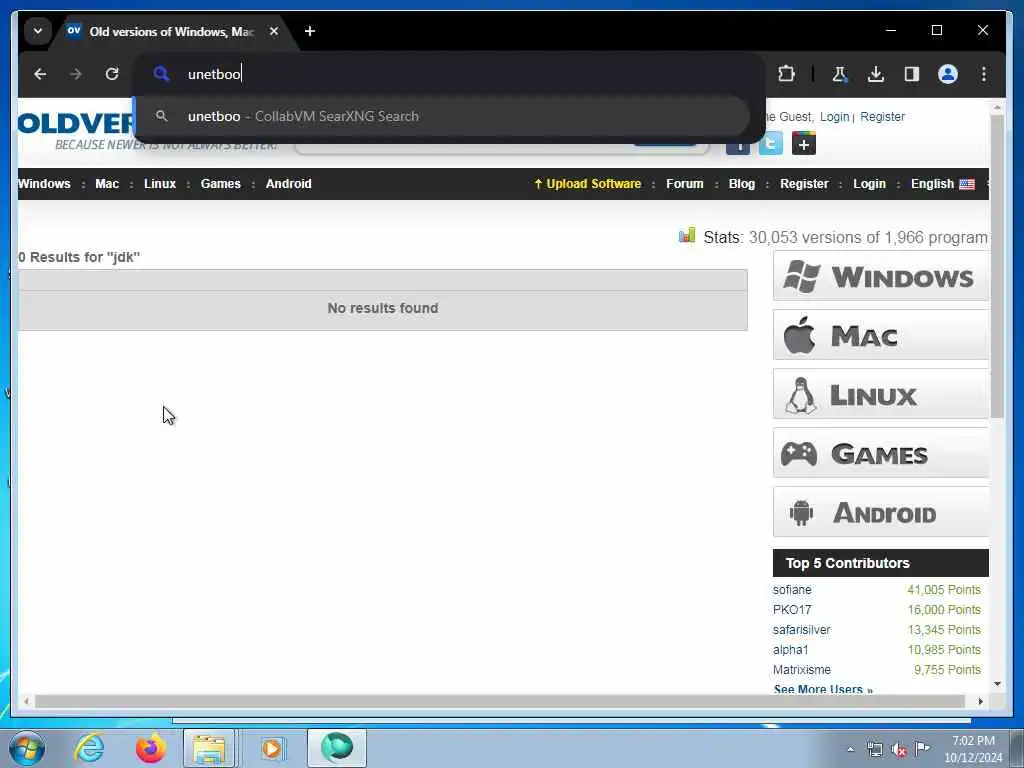Open the Forum link
The height and width of the screenshot is (768, 1024).
point(684,184)
